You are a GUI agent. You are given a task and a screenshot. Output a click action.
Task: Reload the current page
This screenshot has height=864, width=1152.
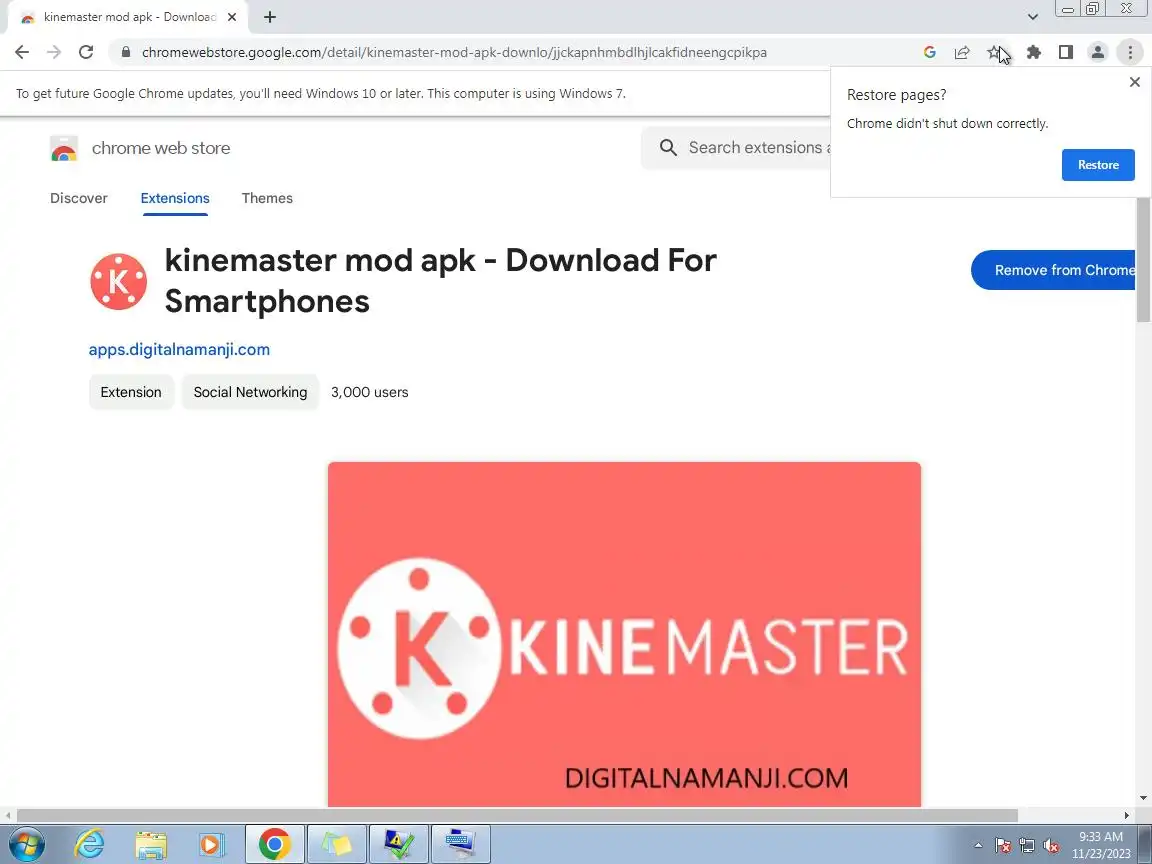(x=86, y=52)
